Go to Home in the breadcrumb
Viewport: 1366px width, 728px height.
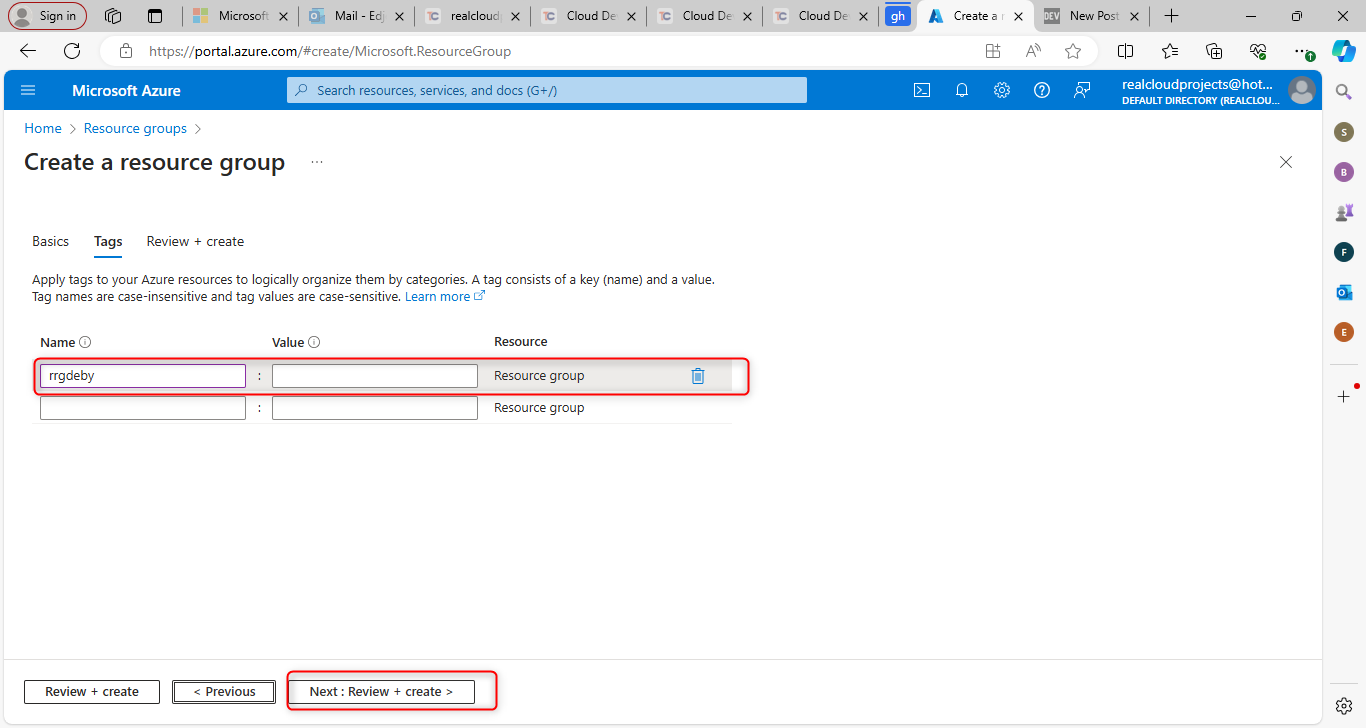coord(43,128)
